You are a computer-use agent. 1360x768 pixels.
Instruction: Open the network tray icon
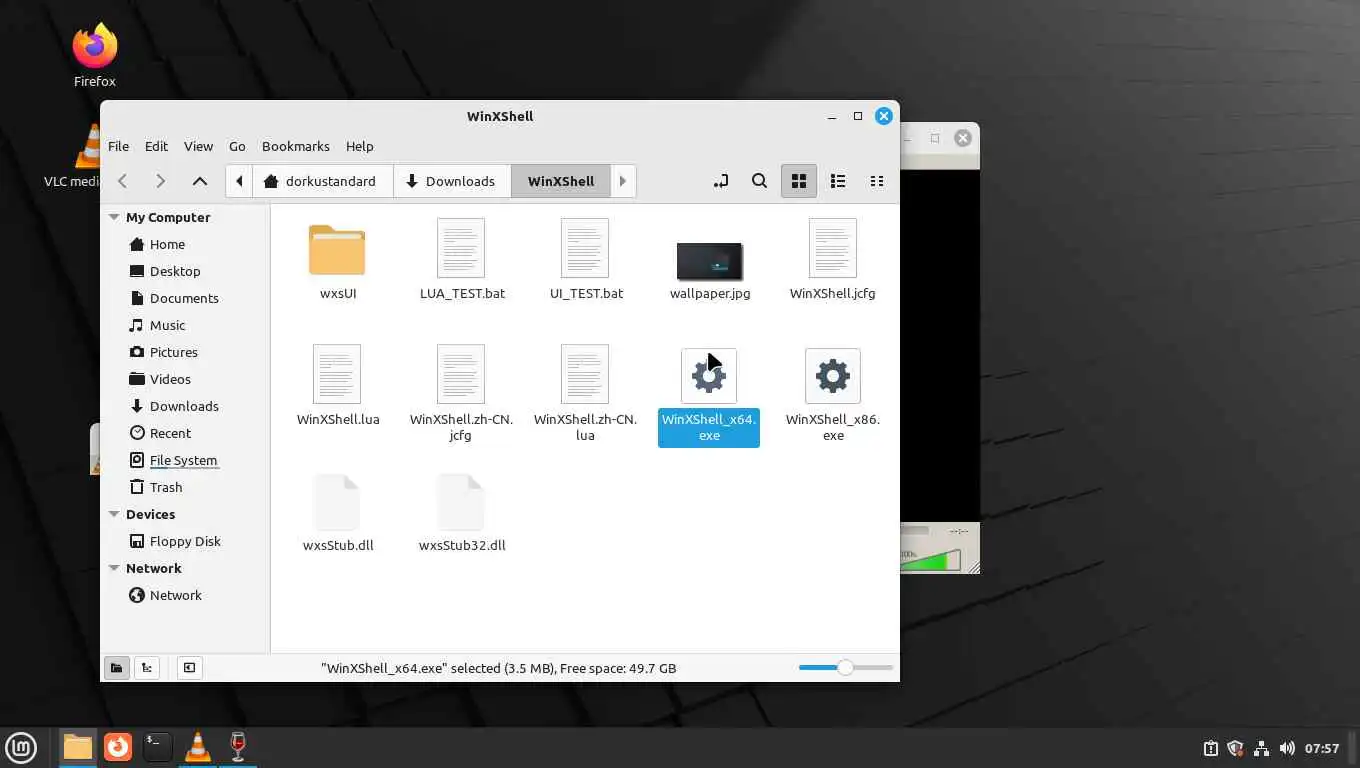pyautogui.click(x=1261, y=748)
